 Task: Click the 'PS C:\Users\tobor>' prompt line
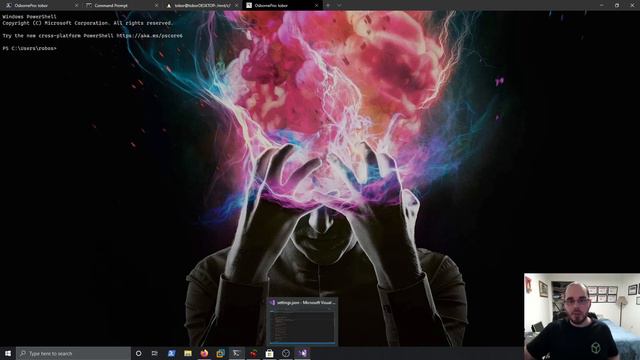tap(29, 48)
